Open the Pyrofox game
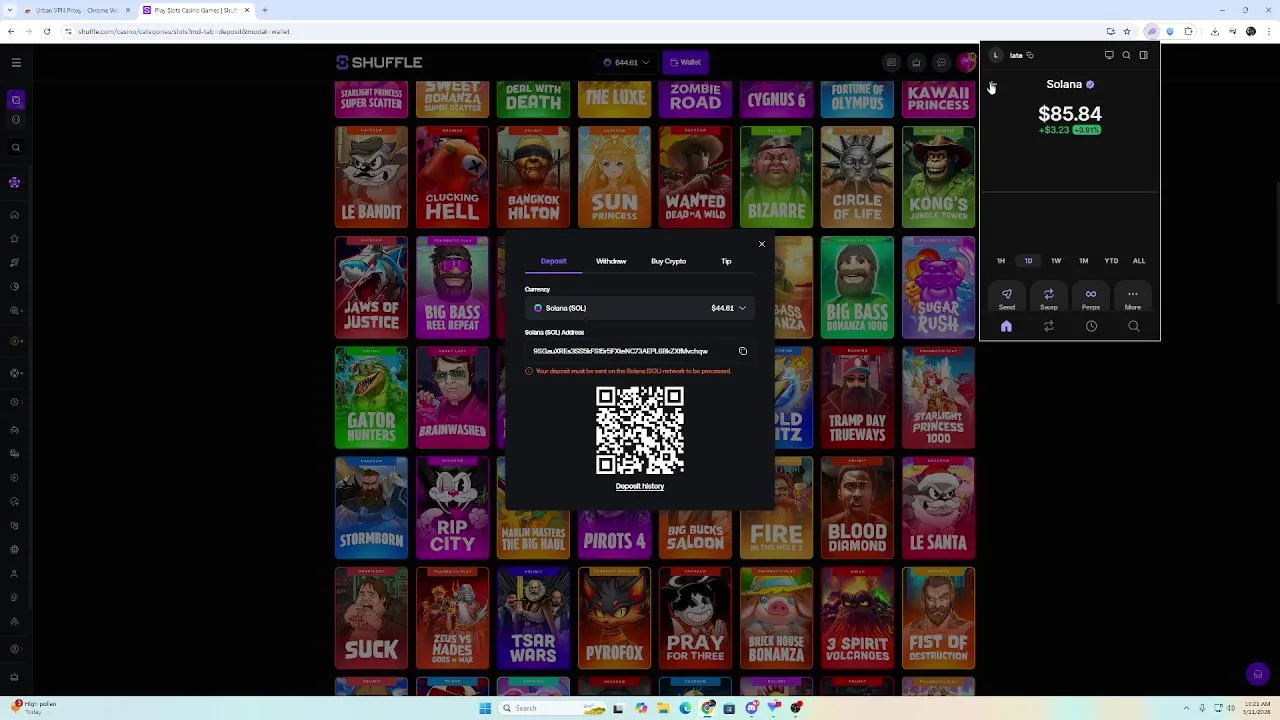This screenshot has width=1280, height=720. 614,618
